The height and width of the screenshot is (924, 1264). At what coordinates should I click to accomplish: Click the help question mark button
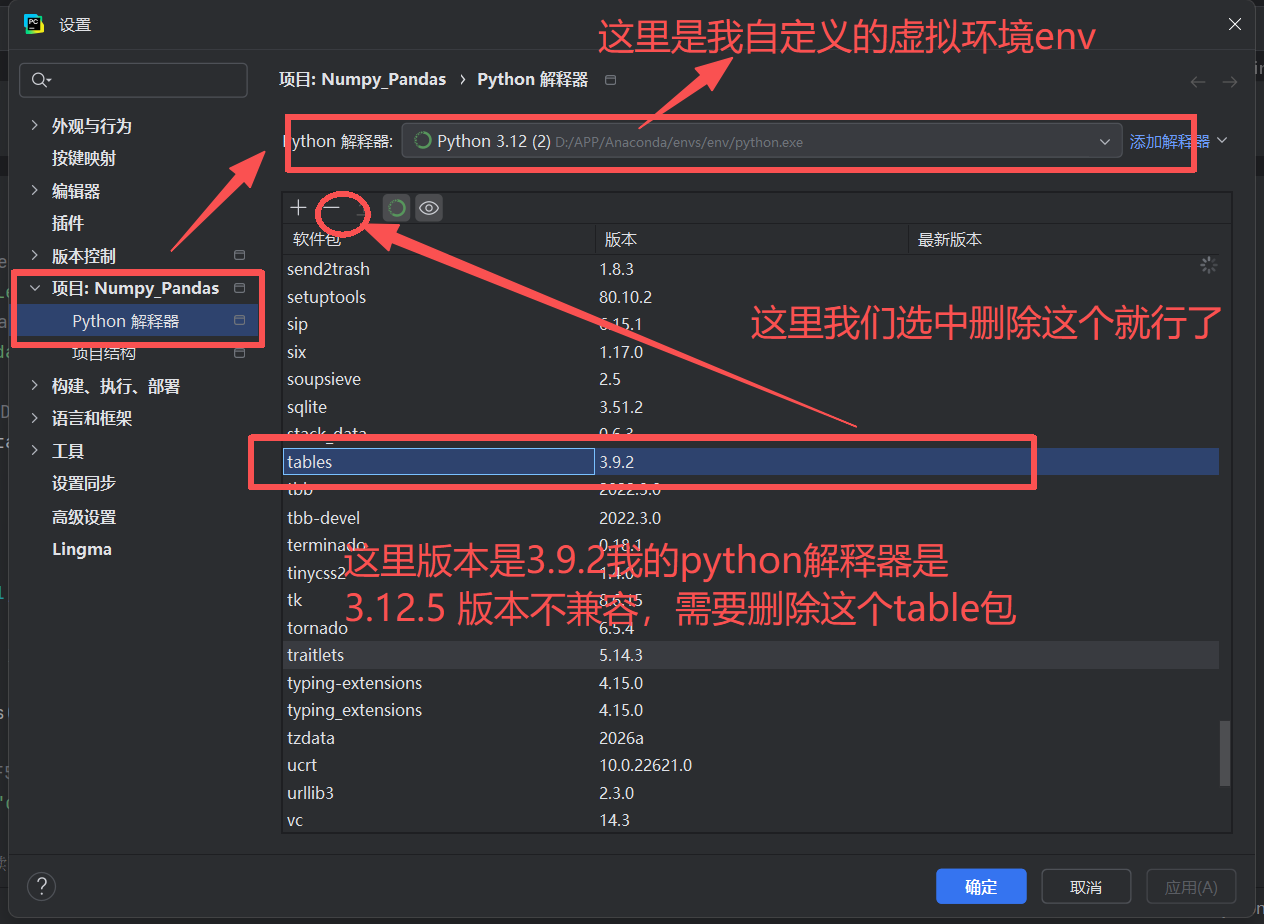[41, 886]
